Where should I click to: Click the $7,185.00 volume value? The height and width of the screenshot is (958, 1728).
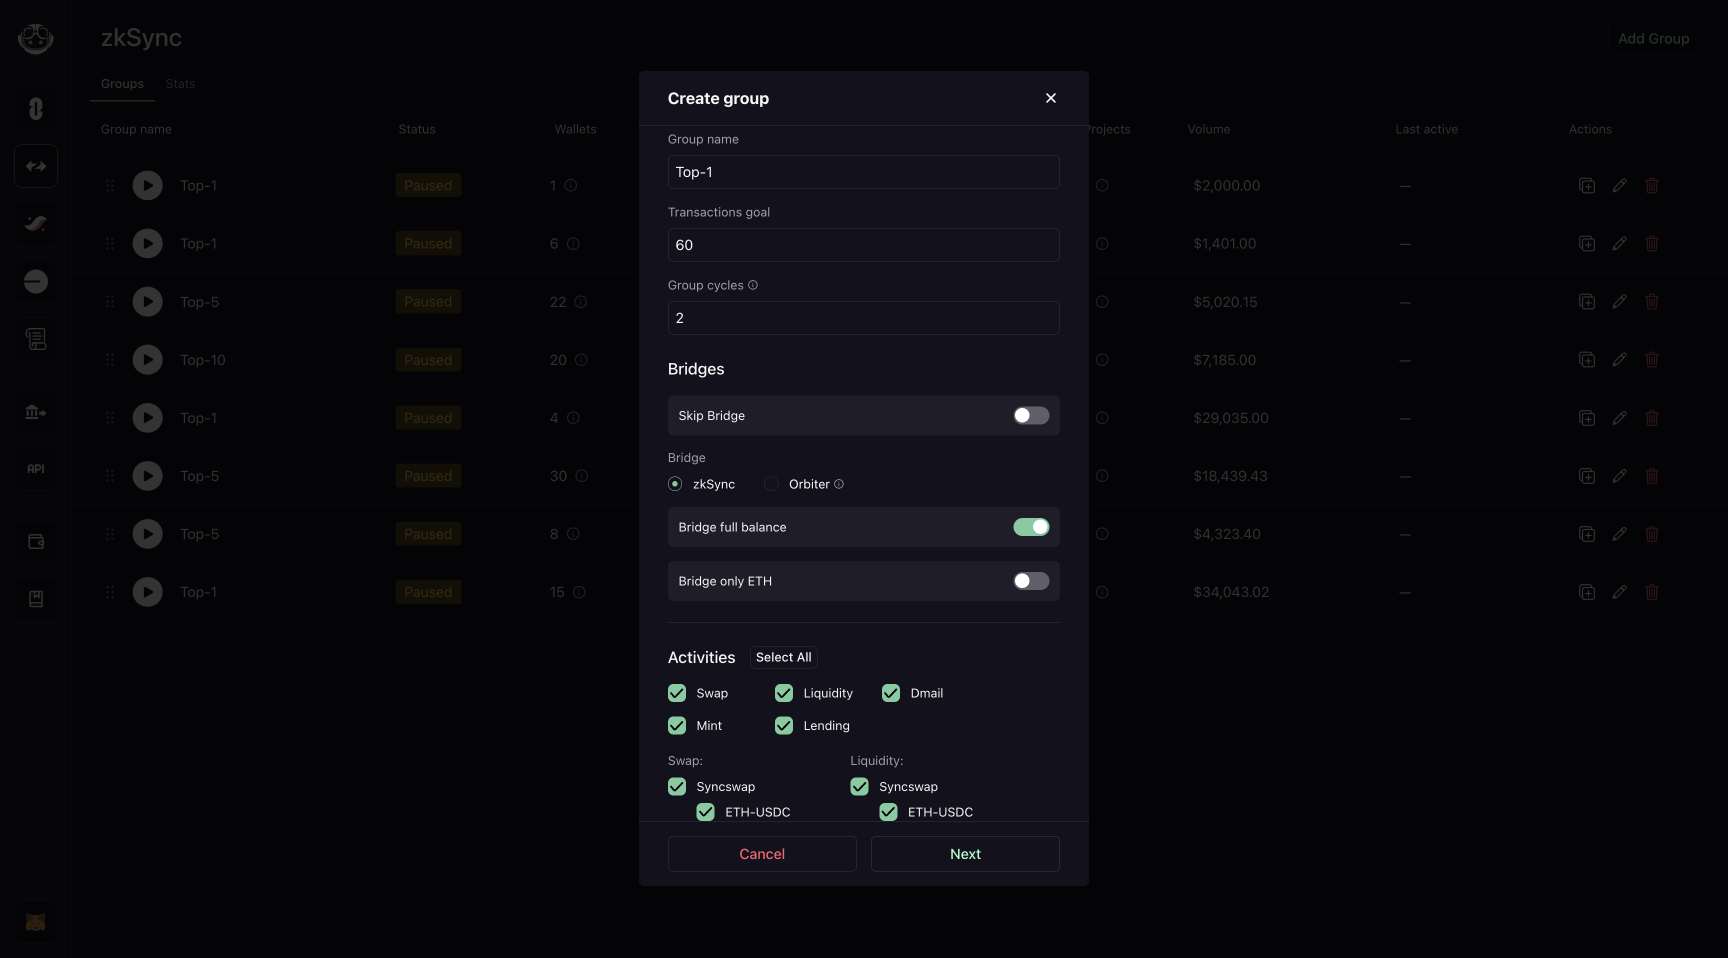coord(1225,360)
